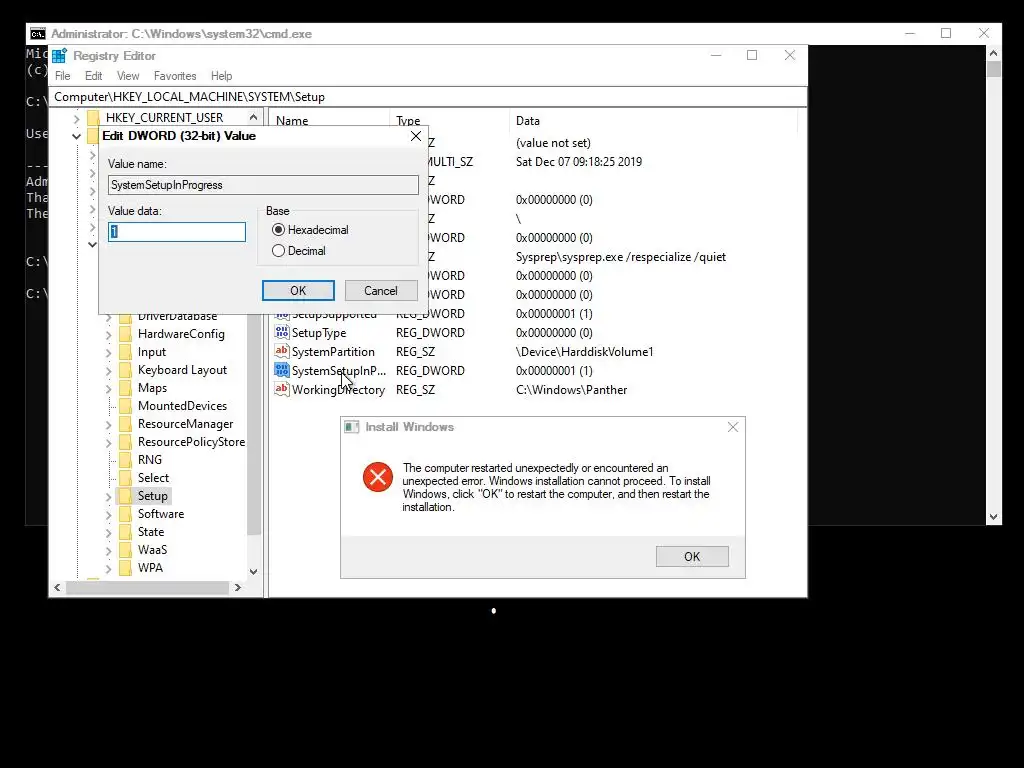Image resolution: width=1024 pixels, height=768 pixels.
Task: Select the Software folder icon
Action: pyautogui.click(x=125, y=514)
